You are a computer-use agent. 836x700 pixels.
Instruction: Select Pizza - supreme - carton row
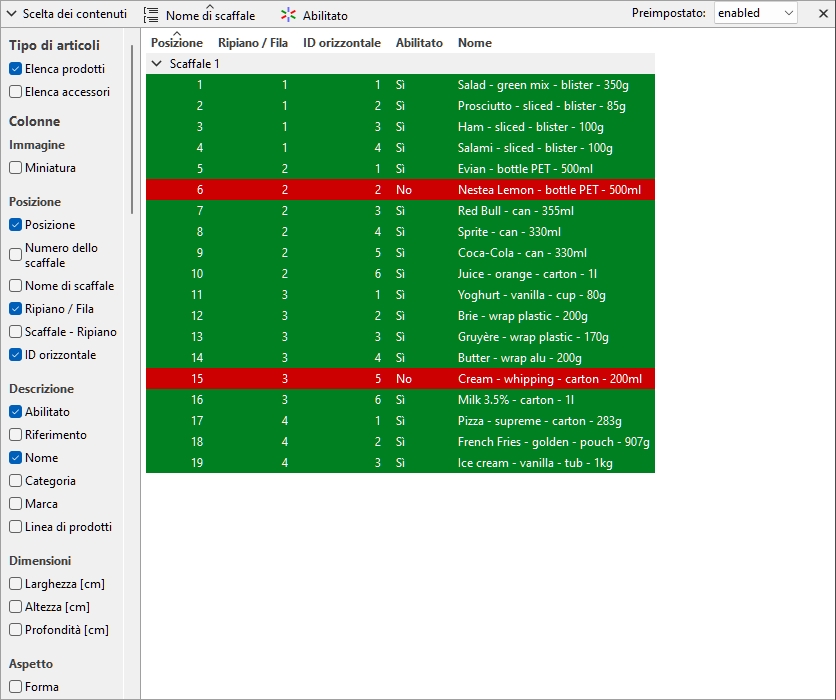coord(400,421)
